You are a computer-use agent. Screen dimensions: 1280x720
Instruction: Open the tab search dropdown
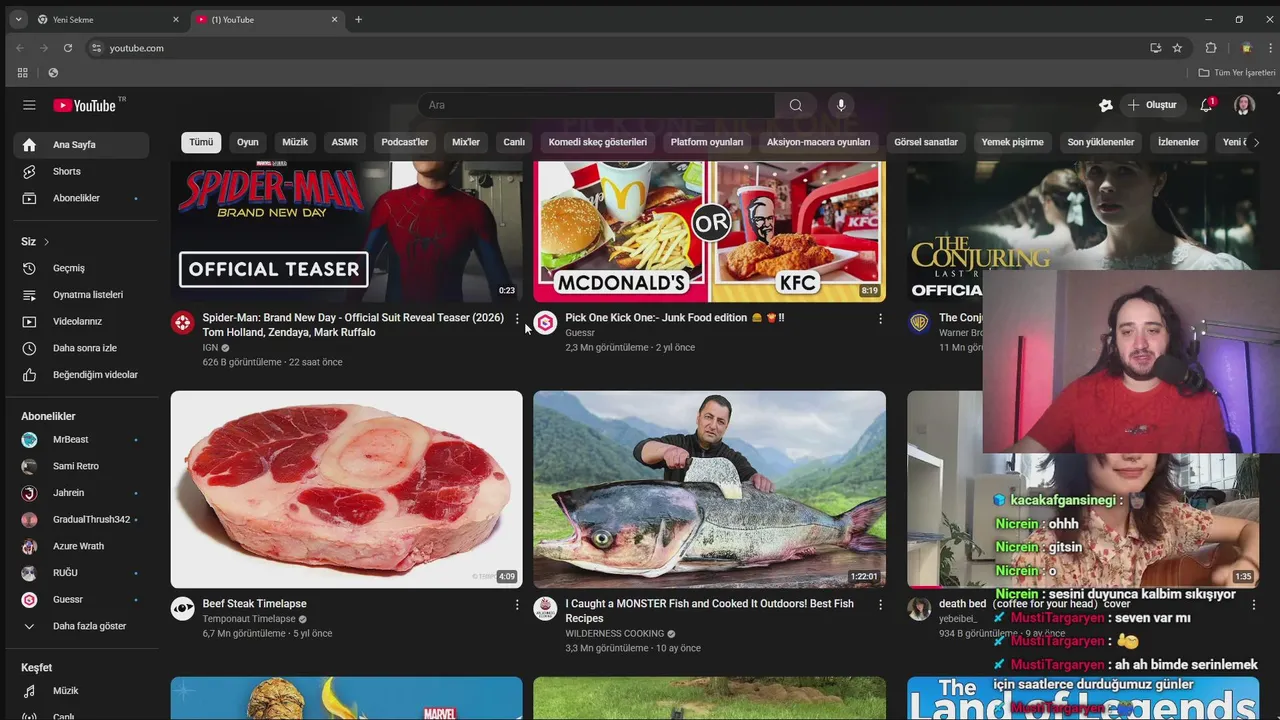[x=18, y=19]
